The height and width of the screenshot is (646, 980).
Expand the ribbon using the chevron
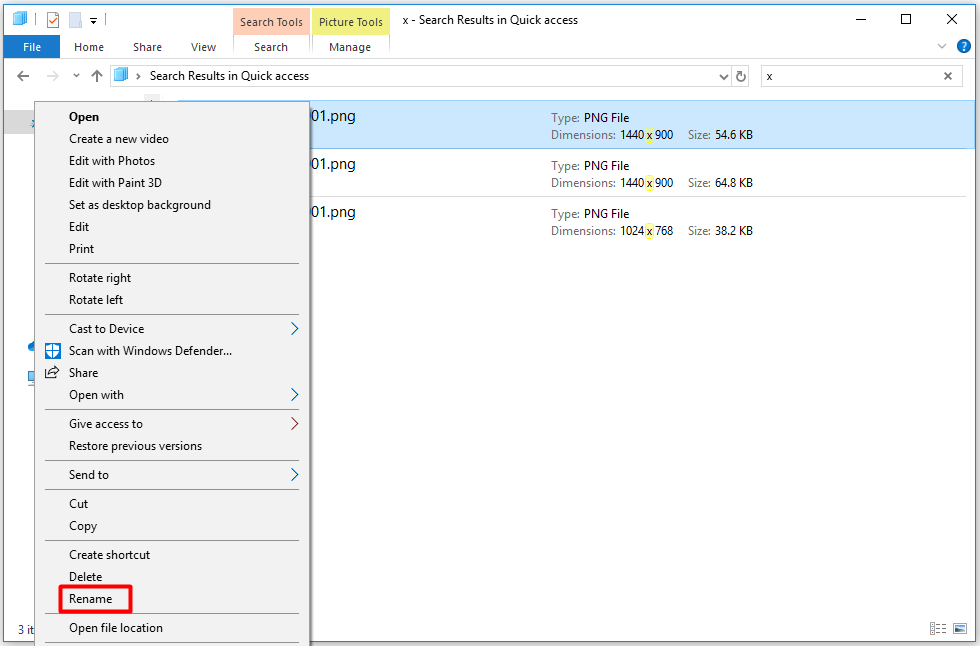click(x=942, y=47)
